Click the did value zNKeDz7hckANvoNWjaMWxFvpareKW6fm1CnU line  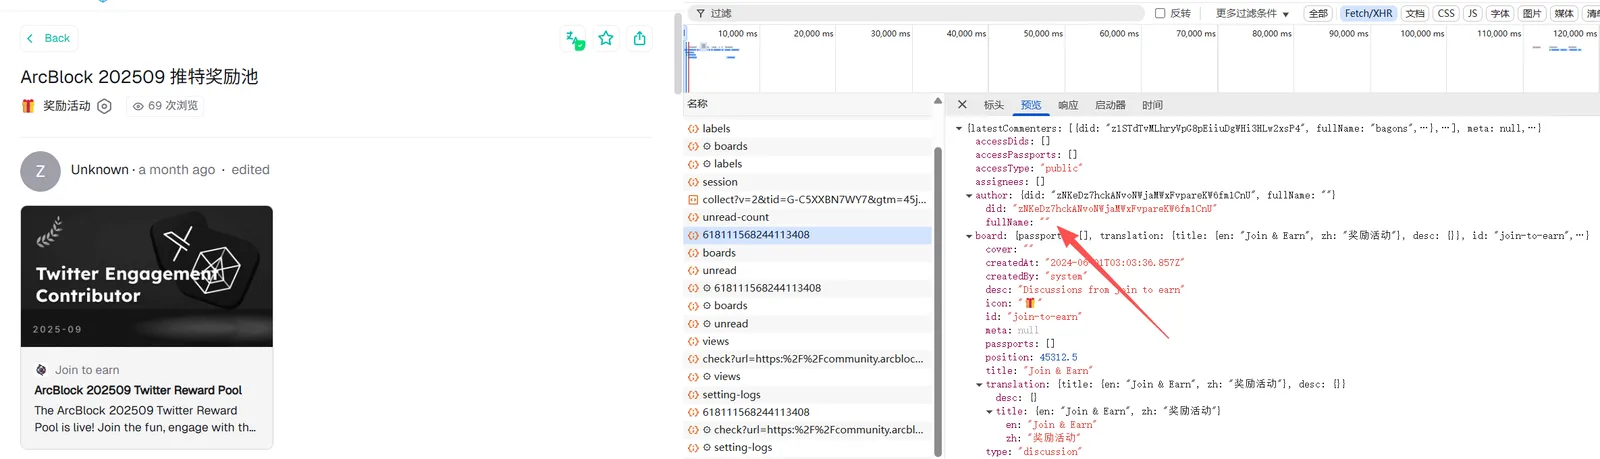coord(1101,209)
